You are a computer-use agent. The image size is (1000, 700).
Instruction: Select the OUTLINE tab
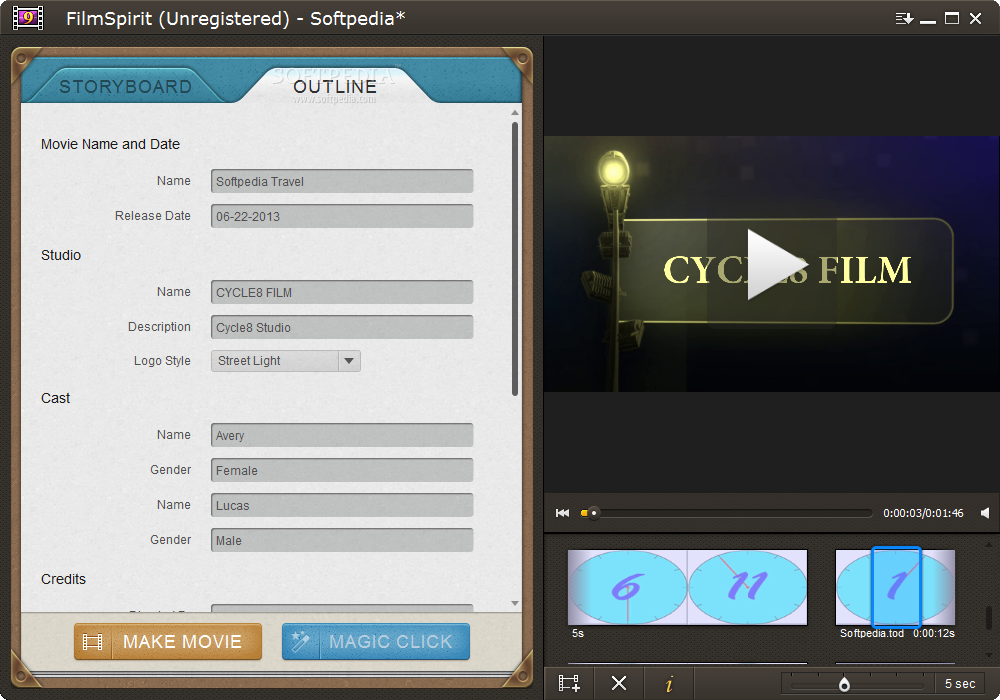335,87
